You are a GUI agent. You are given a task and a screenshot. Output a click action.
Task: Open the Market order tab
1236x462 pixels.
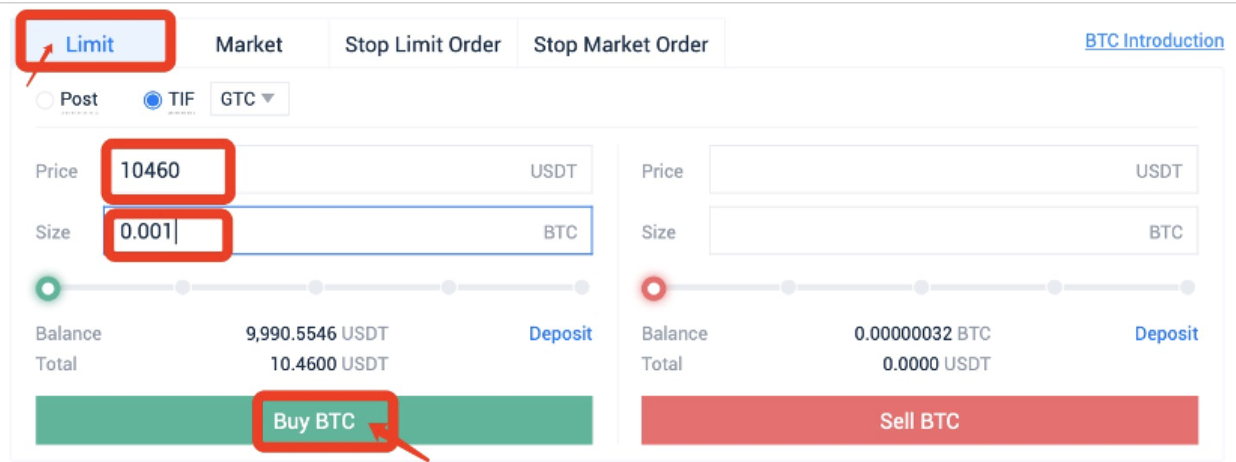[249, 44]
